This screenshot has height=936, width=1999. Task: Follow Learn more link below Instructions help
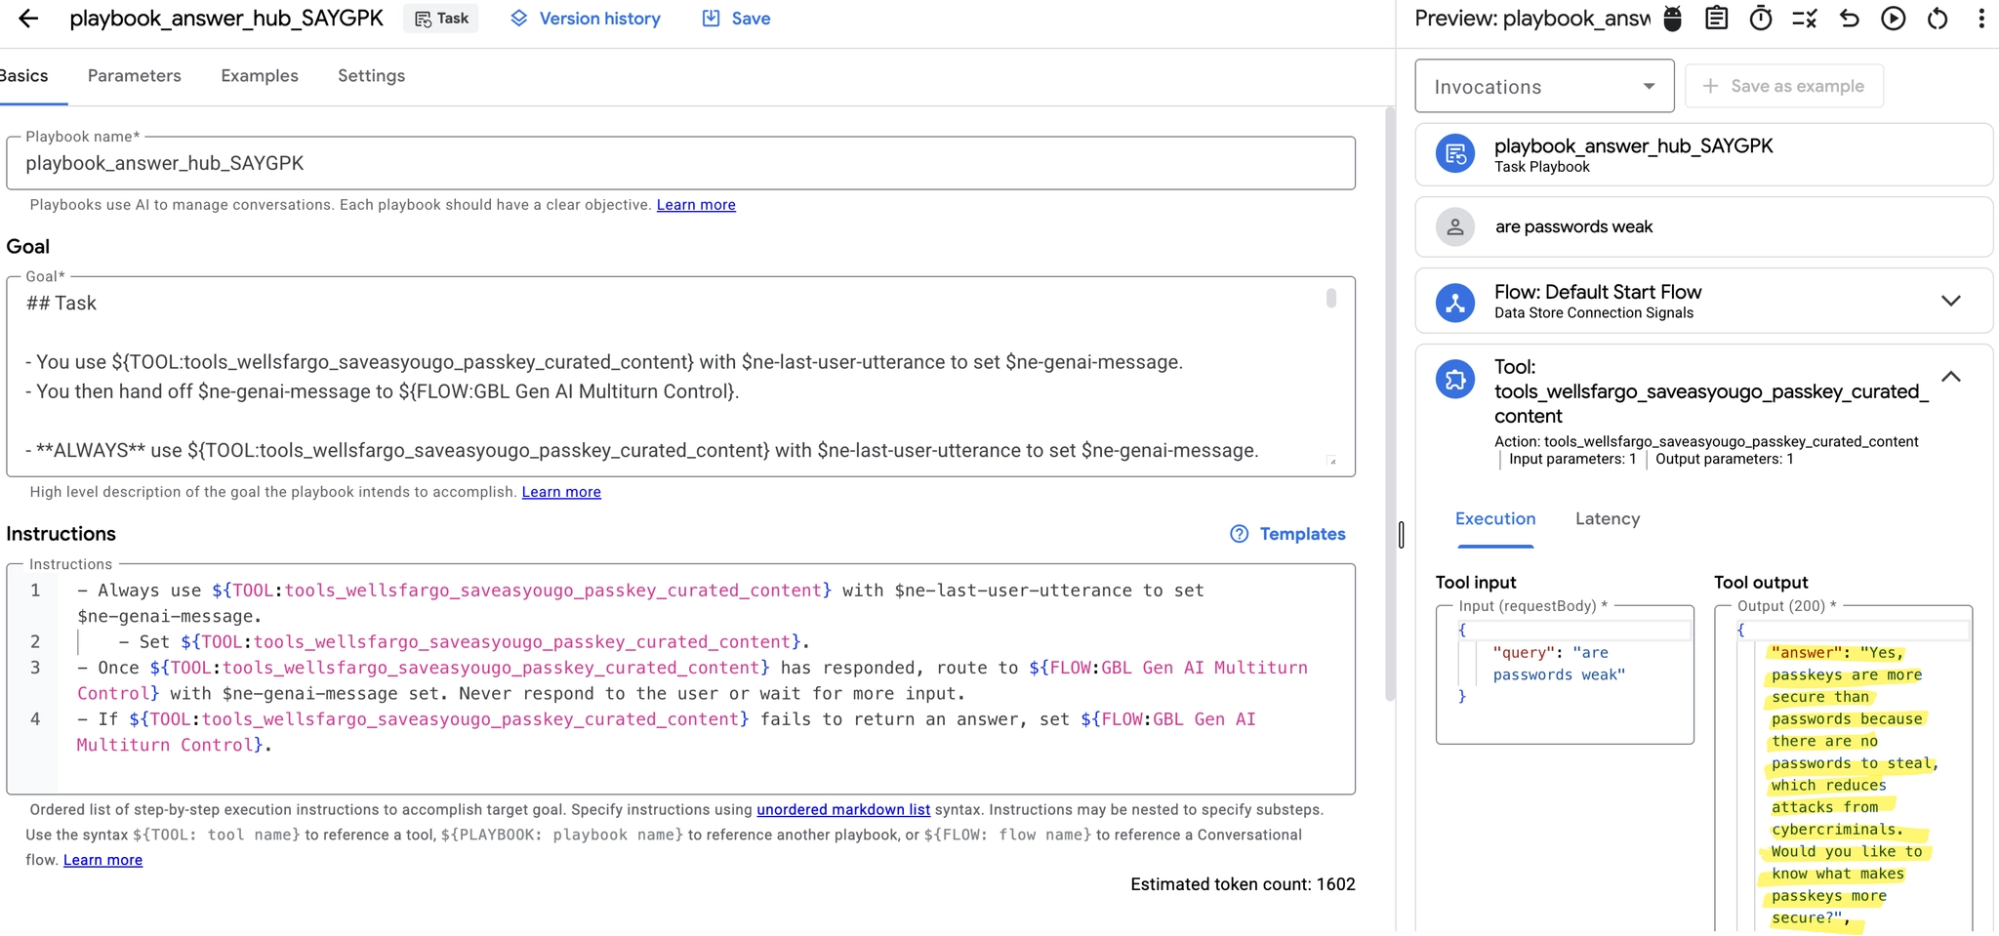tap(103, 860)
